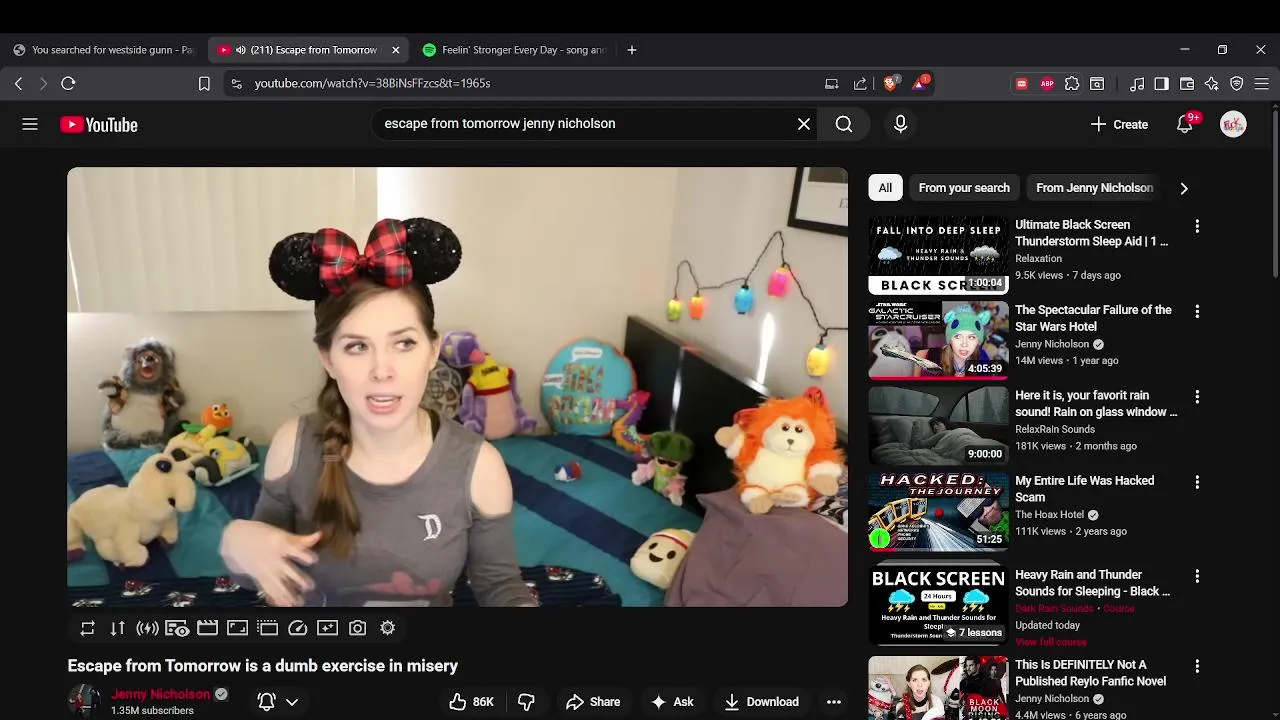Expand subscription notification dropdown arrow
1280x720 pixels.
(x=292, y=702)
